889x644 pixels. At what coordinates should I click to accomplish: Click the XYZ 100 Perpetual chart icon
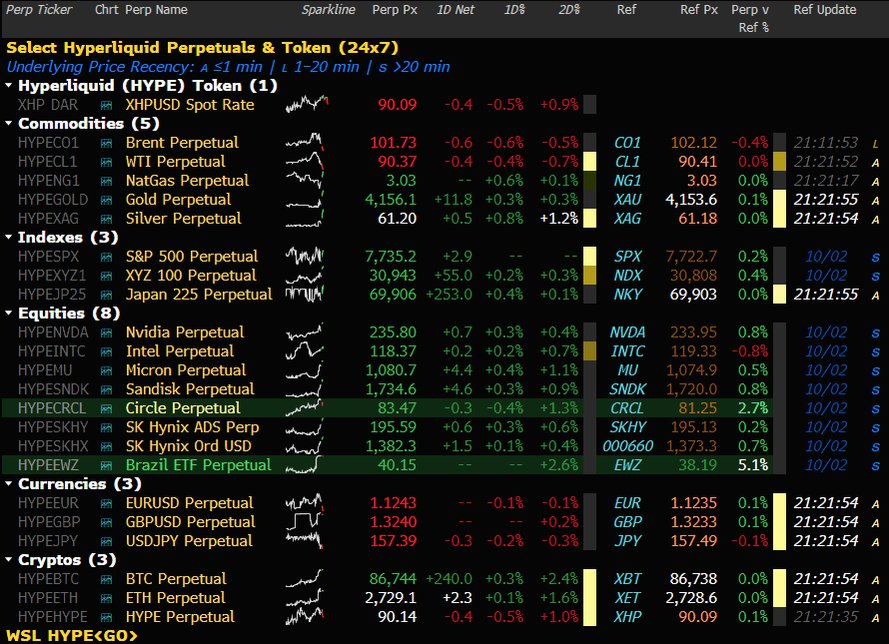tap(106, 276)
